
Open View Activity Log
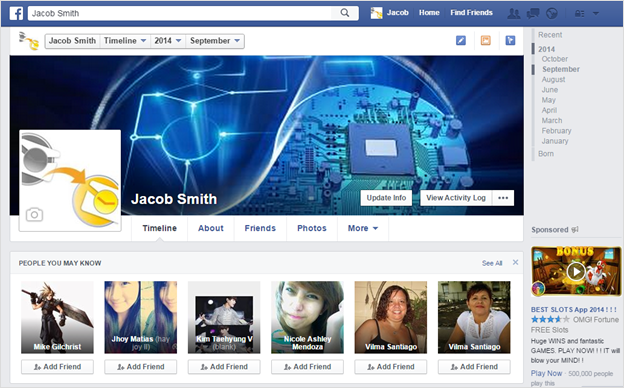click(x=456, y=198)
